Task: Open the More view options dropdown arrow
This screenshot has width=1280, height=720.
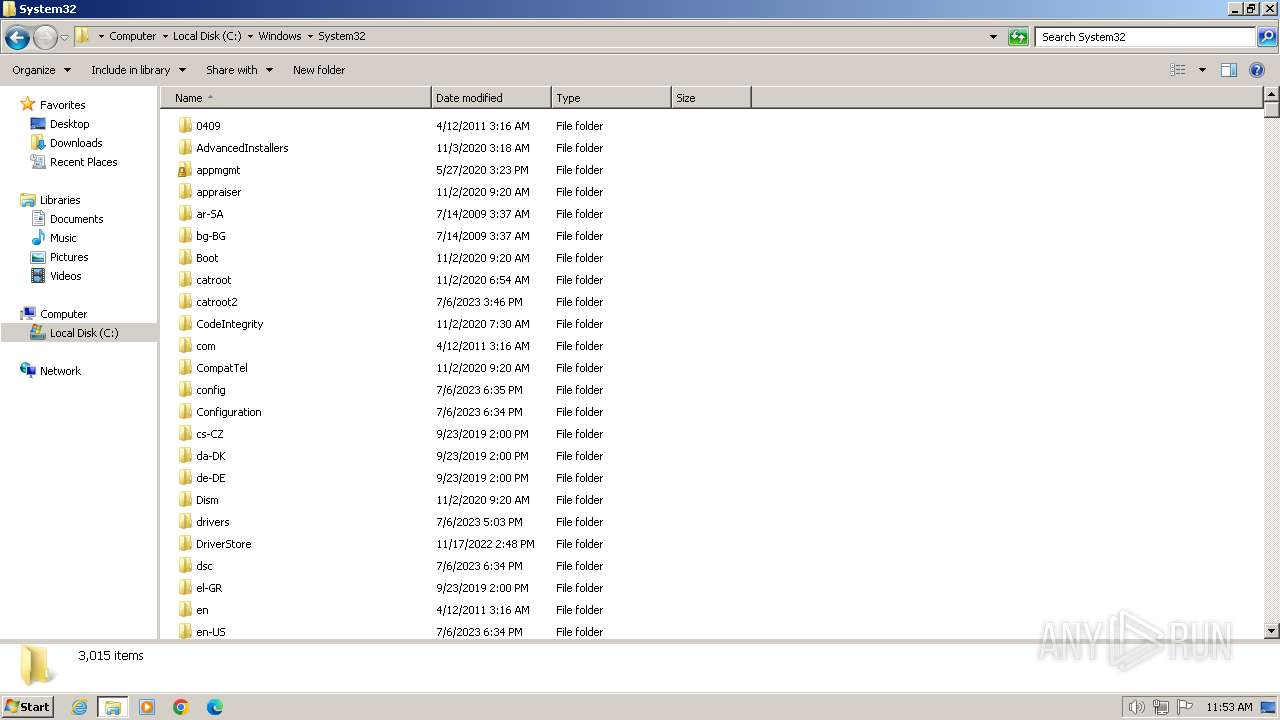Action: click(1202, 70)
